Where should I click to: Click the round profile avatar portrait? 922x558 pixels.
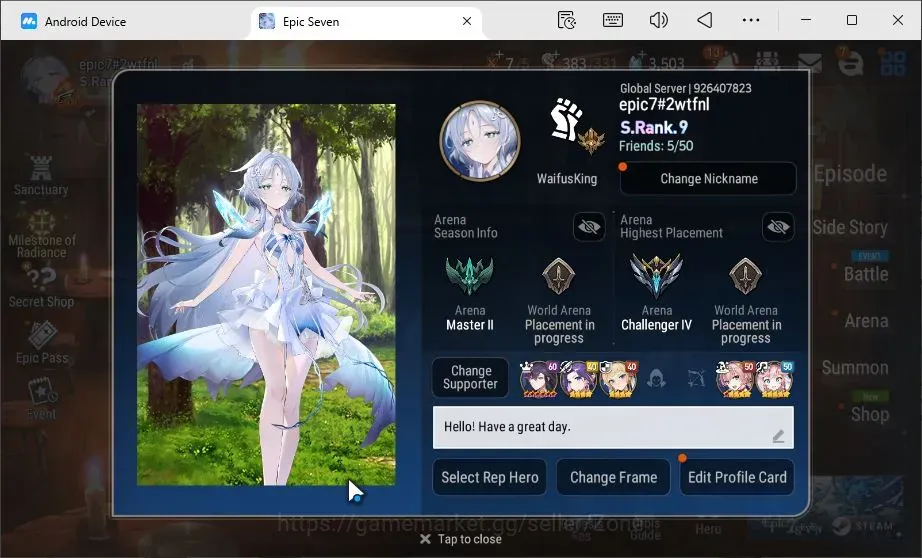pos(480,140)
